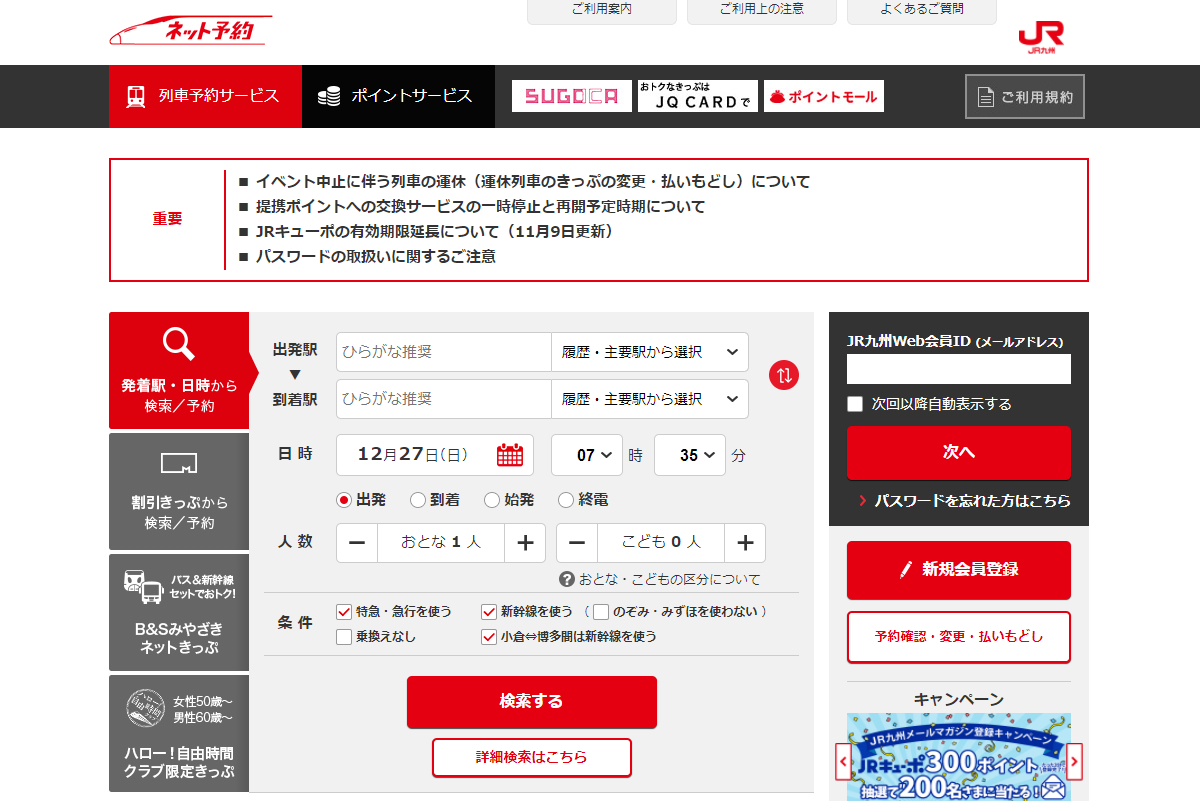This screenshot has height=801, width=1200.
Task: Expand the hour dropdown showing 07
Action: point(587,455)
